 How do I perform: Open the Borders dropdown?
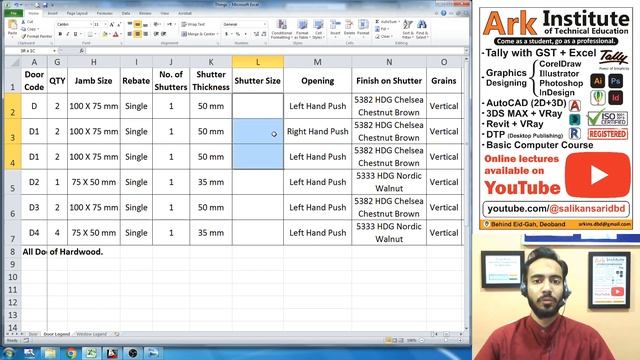click(x=95, y=34)
